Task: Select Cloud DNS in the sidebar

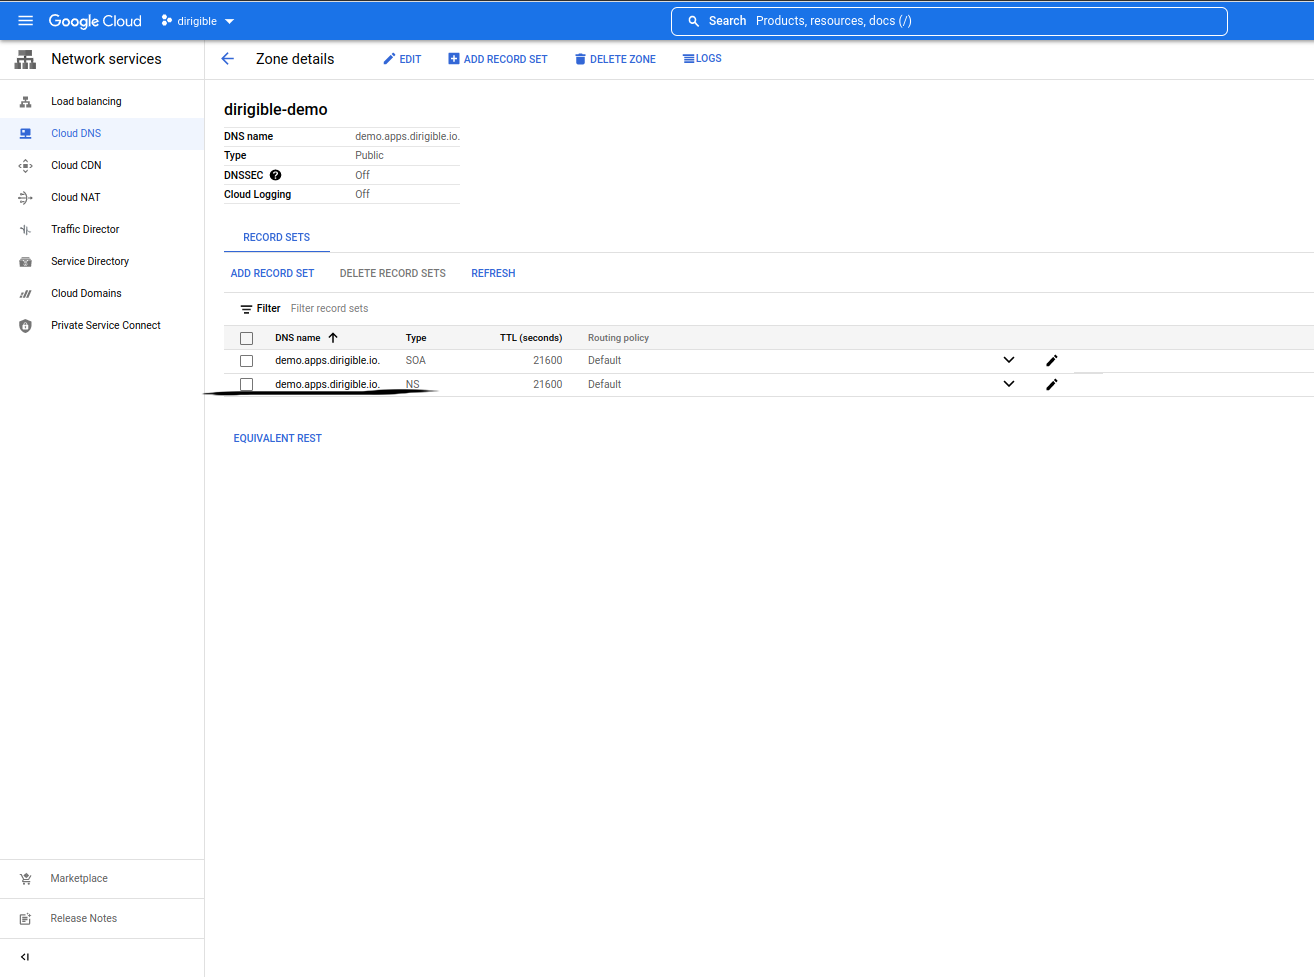Action: (76, 134)
